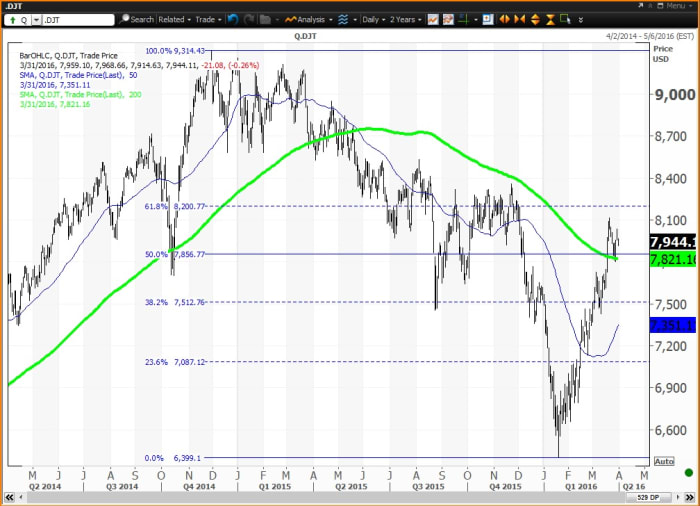Click the blue 7,351.11 SMA price tag

pyautogui.click(x=672, y=325)
